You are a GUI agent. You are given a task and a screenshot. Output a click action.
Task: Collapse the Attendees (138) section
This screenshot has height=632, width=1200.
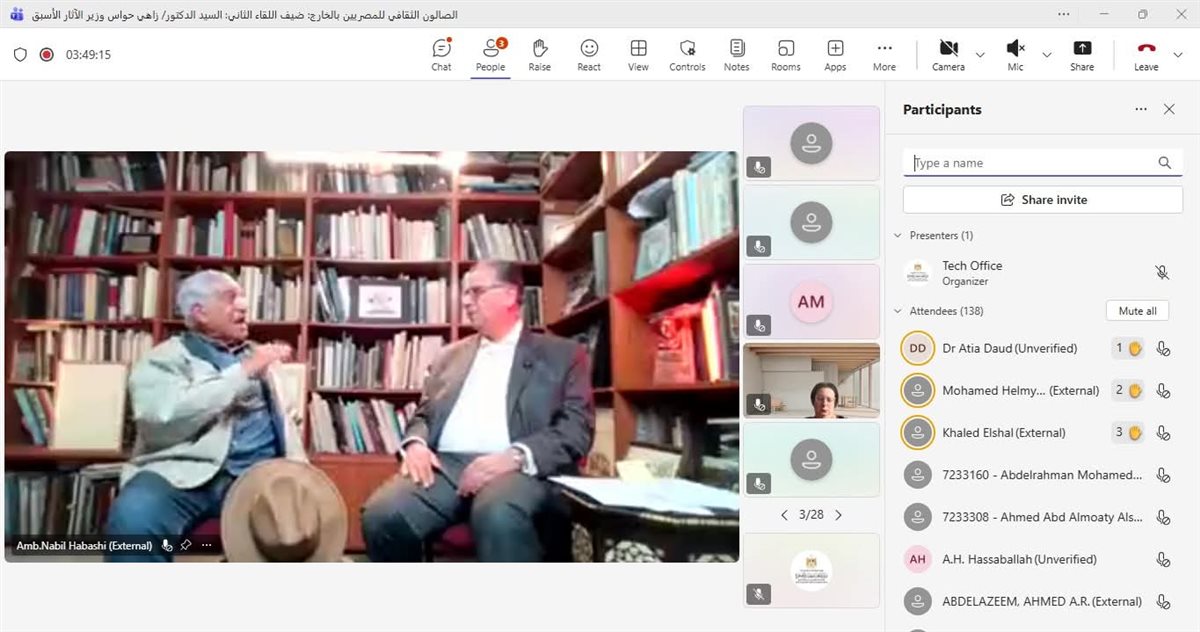896,311
